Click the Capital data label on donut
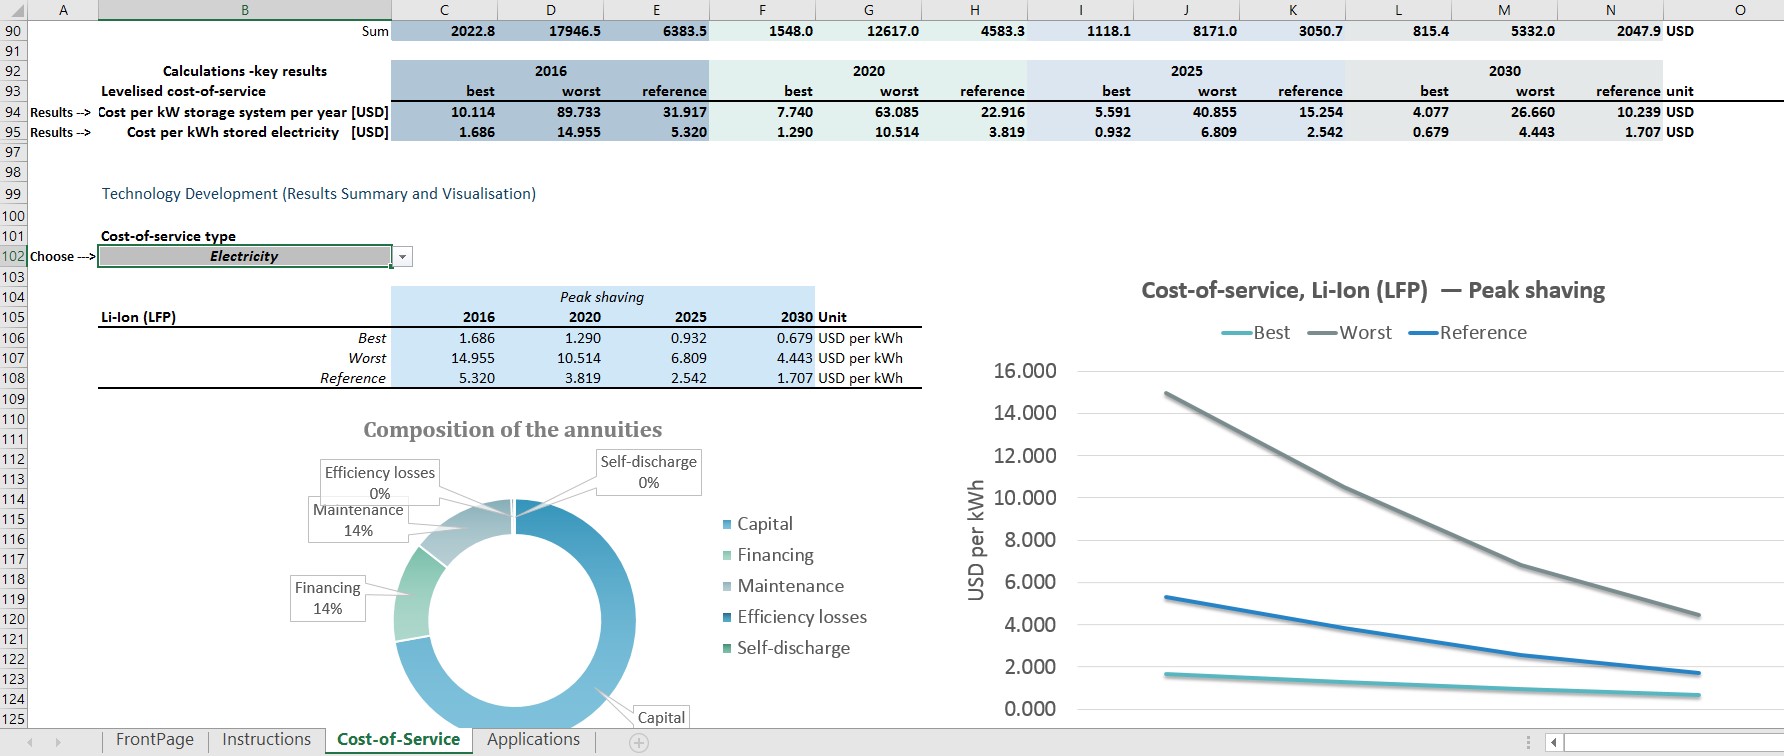Screen dimensions: 1784x756 (x=661, y=717)
